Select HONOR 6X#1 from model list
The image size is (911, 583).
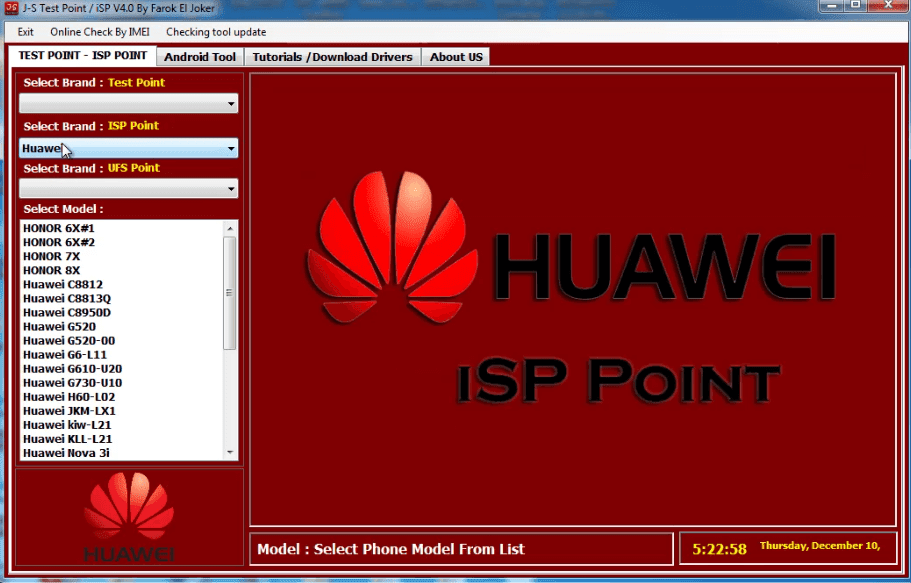point(59,228)
